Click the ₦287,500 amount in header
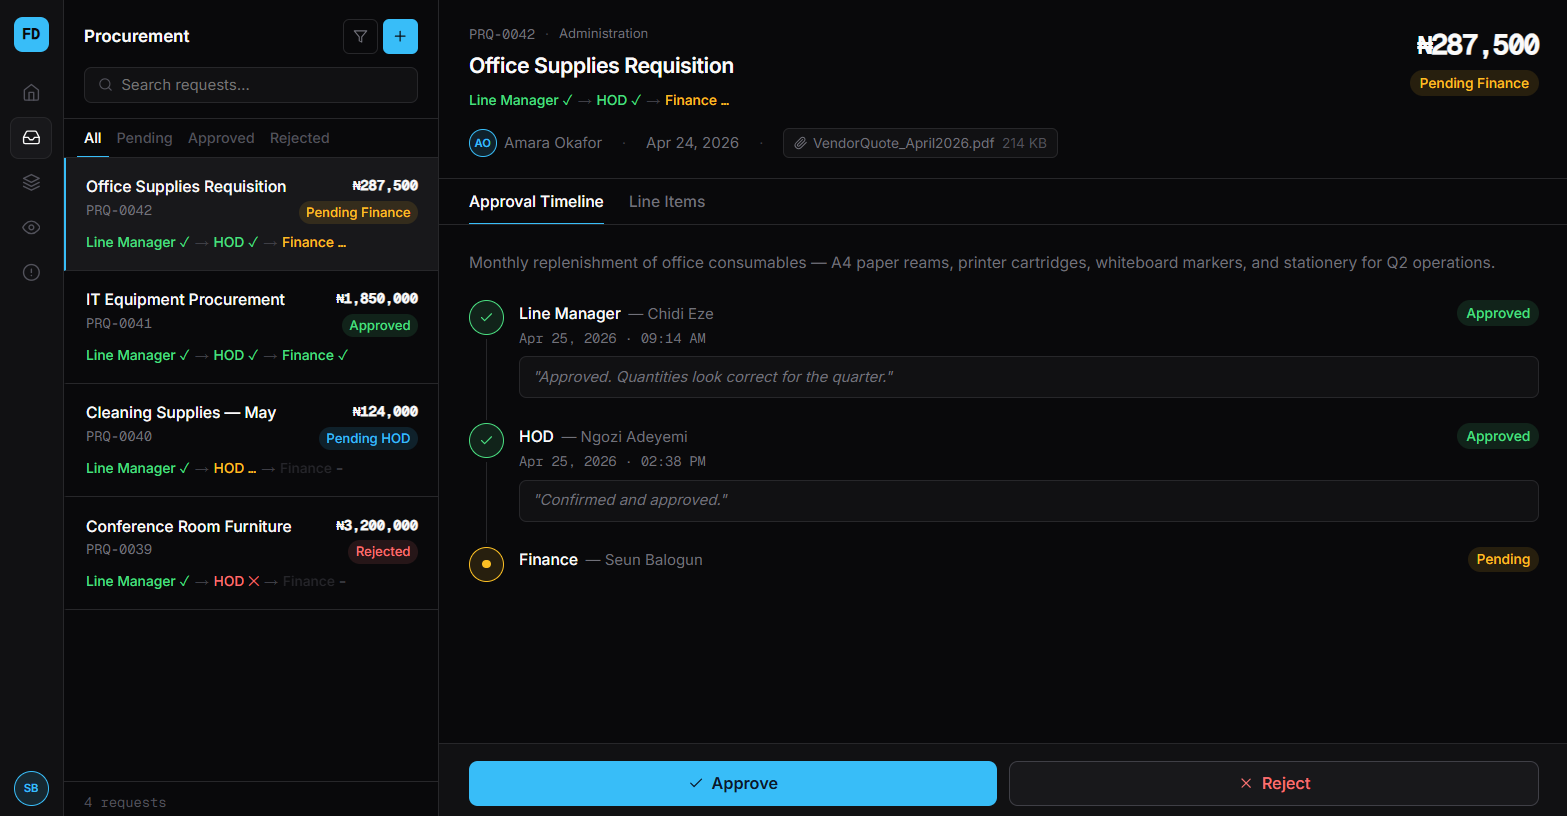Screen dimensions: 1567x816 point(1477,45)
